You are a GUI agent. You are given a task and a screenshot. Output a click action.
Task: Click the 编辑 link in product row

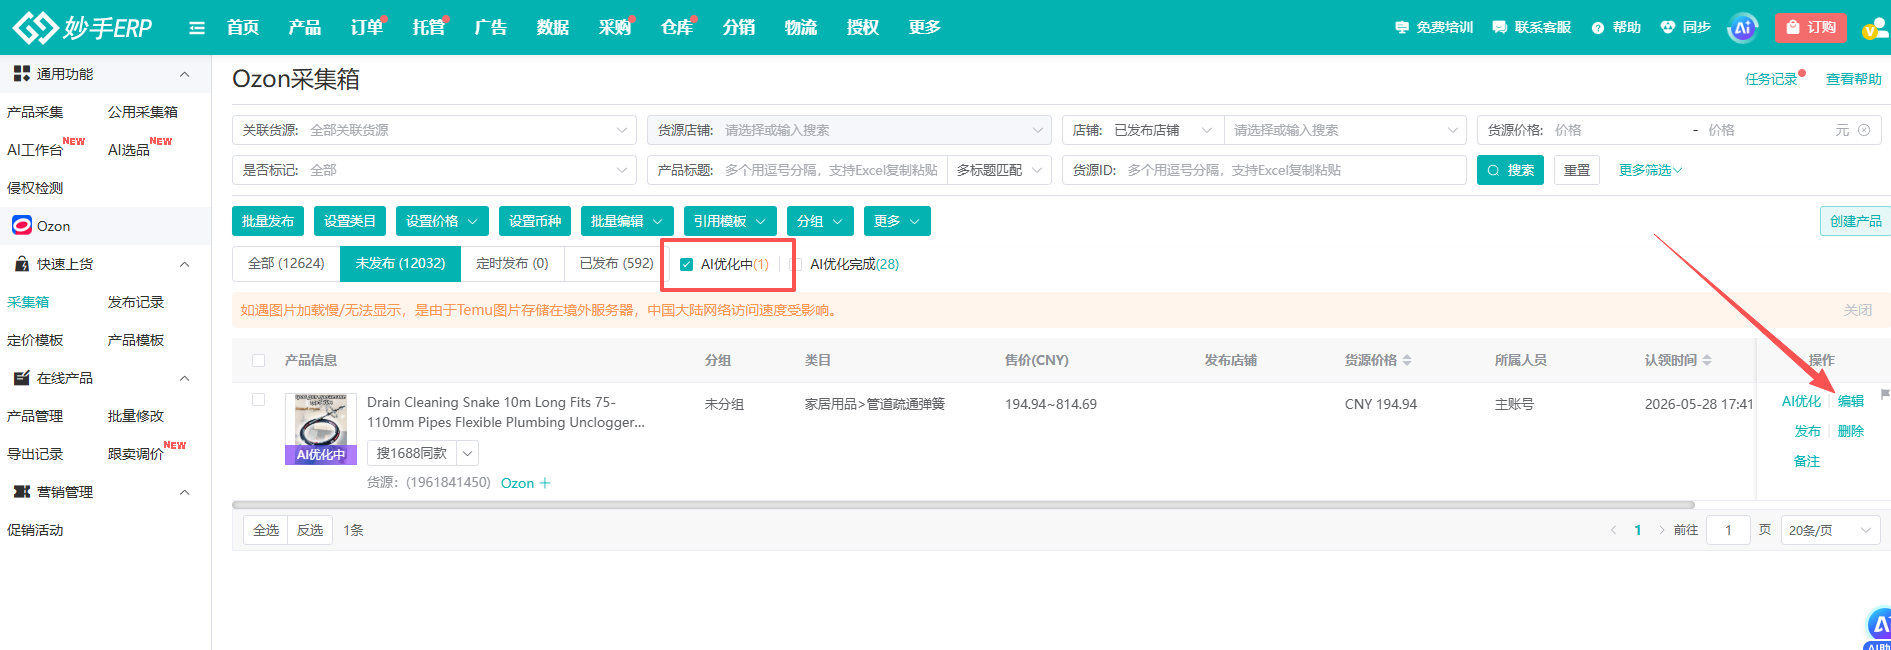click(1851, 401)
